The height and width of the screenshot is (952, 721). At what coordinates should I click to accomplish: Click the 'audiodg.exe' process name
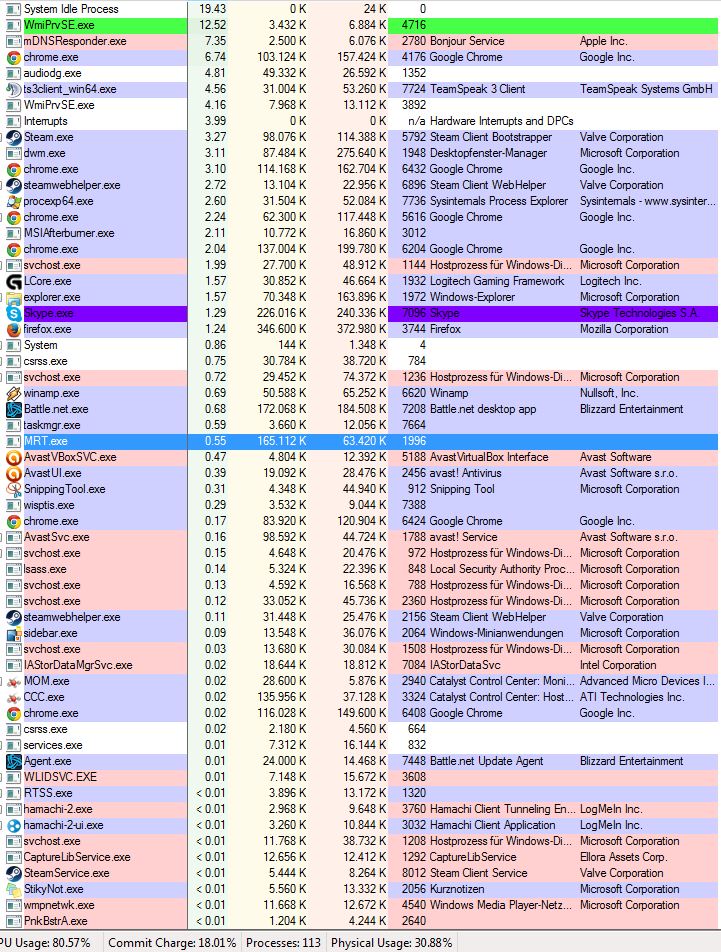tap(52, 73)
